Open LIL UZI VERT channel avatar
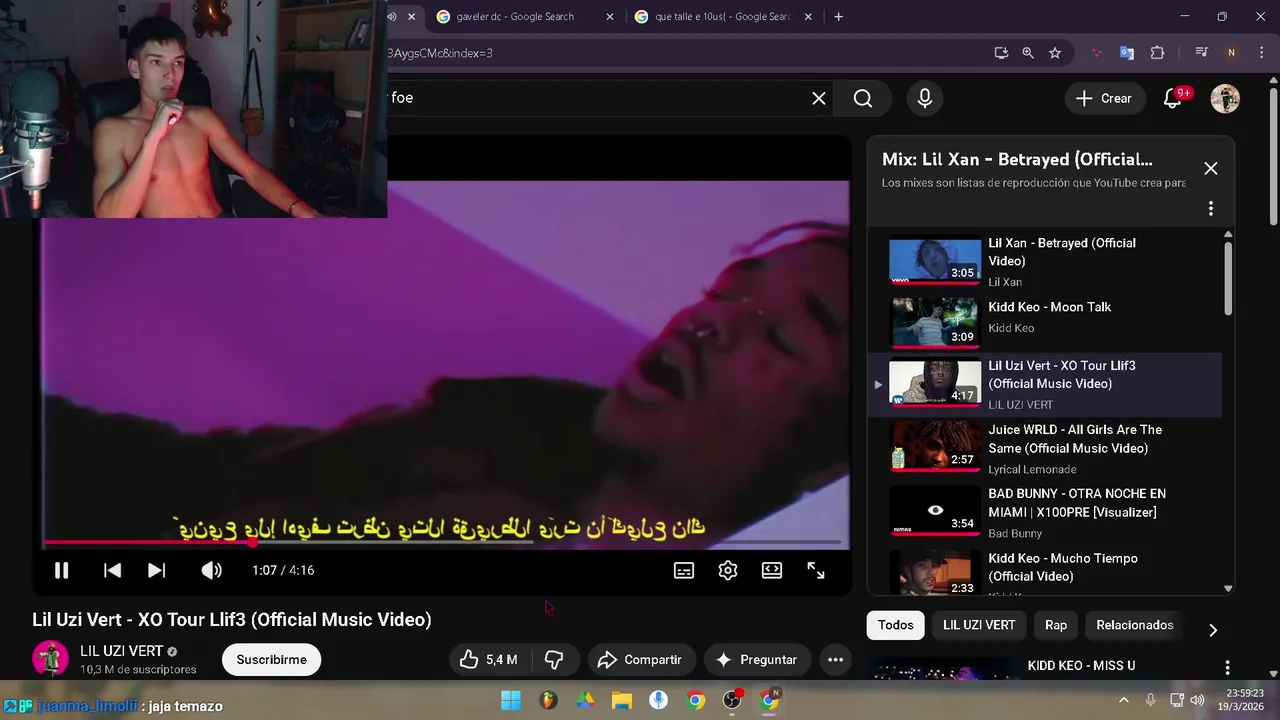The height and width of the screenshot is (720, 1280). 50,659
